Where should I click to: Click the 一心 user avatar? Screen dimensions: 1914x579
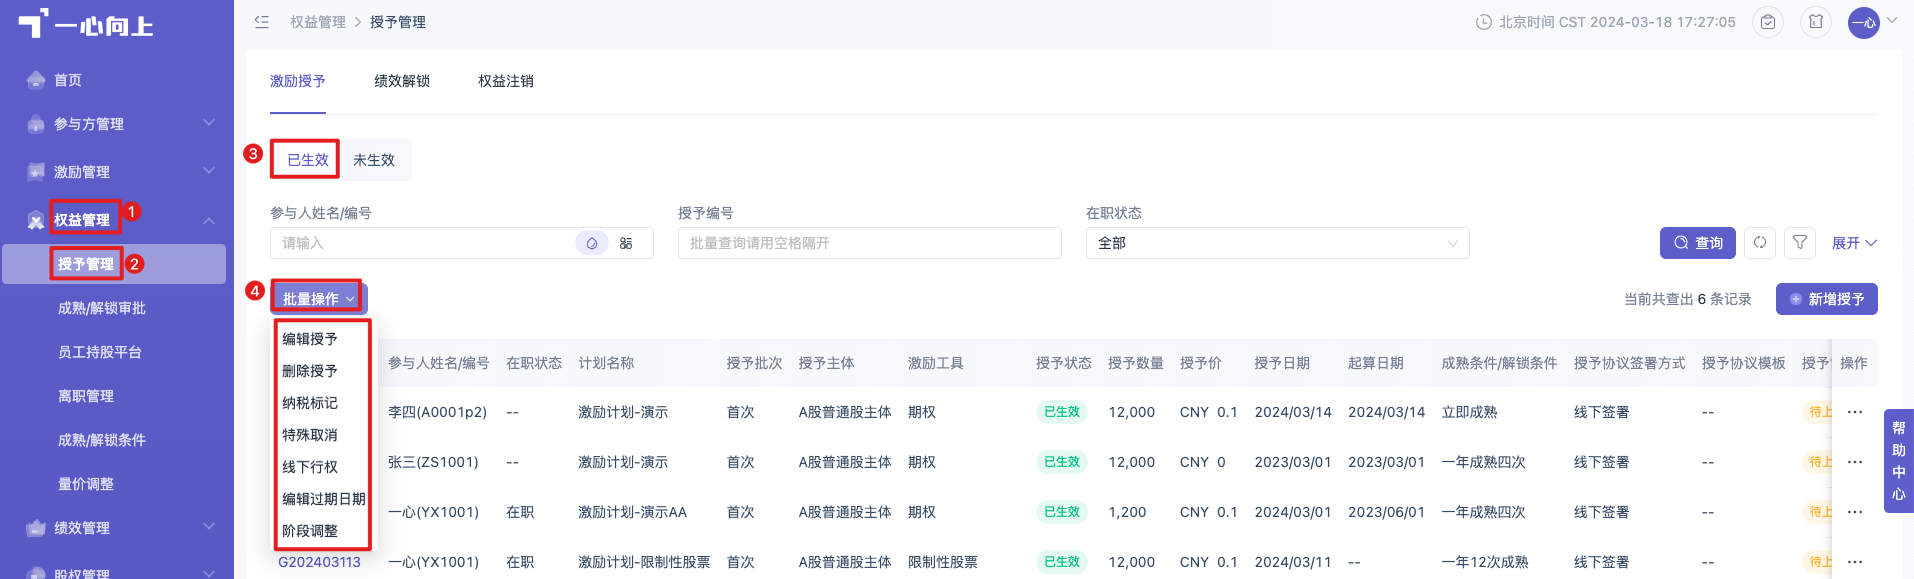(1864, 22)
